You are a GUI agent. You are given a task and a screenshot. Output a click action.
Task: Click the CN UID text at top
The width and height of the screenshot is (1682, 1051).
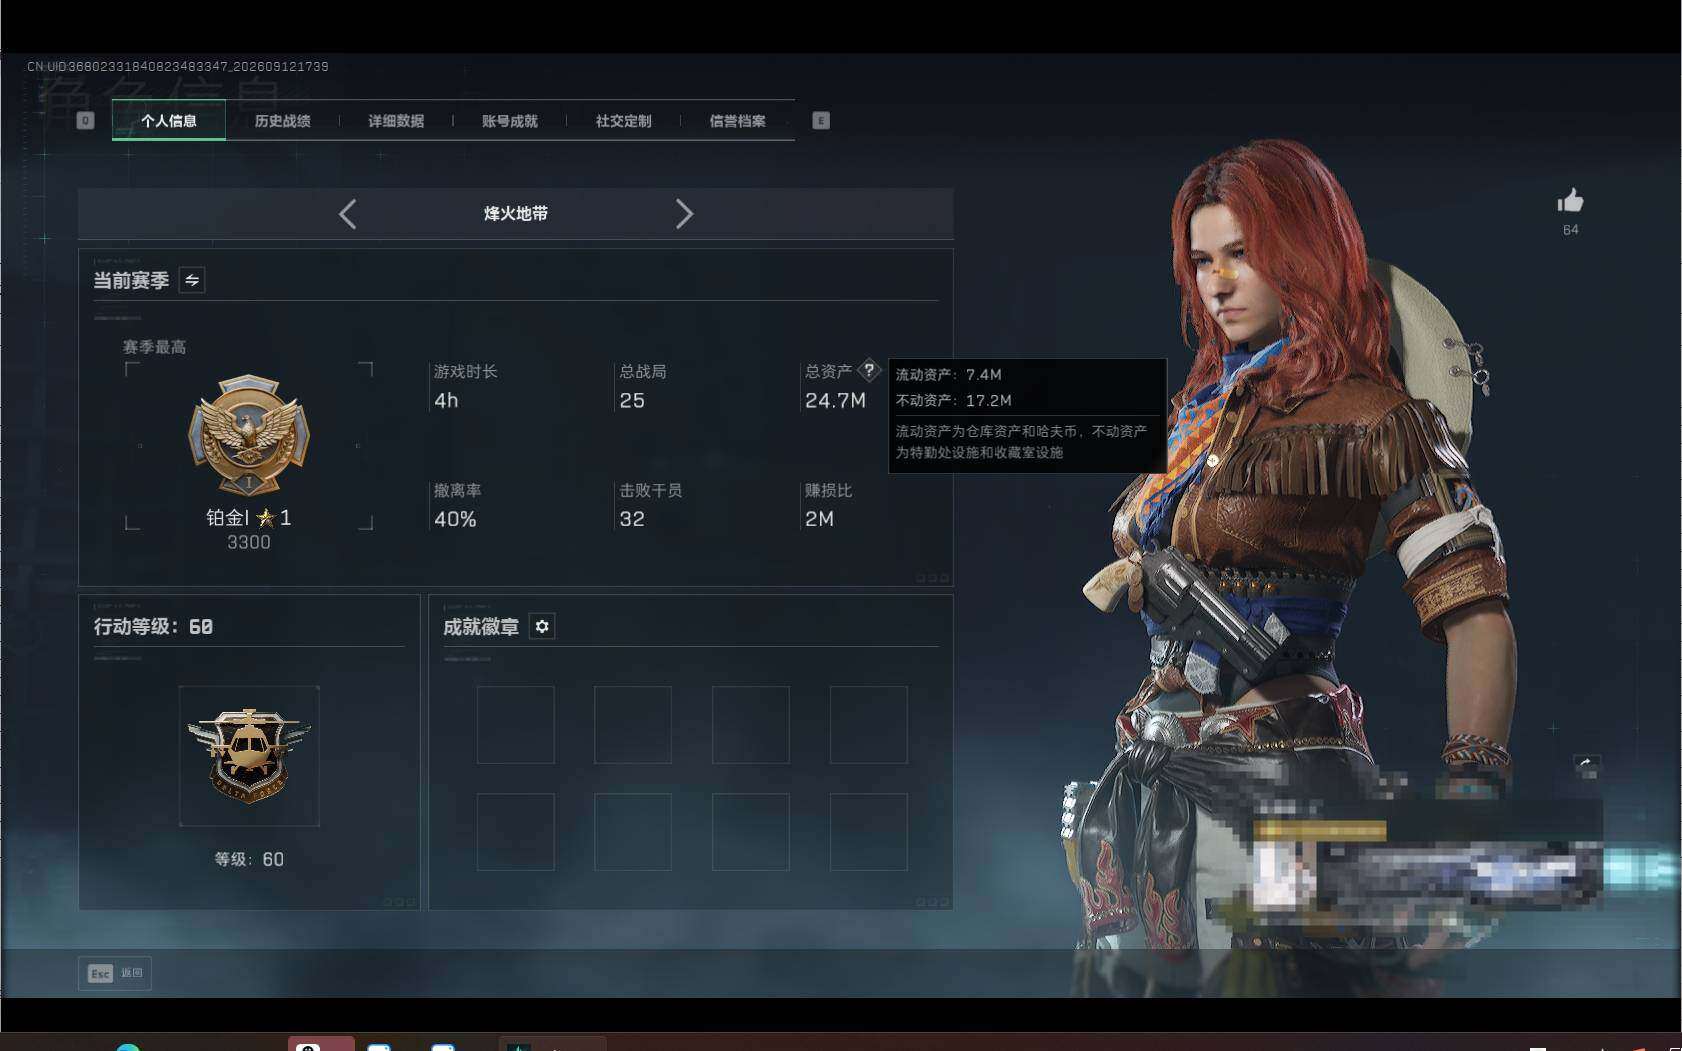pyautogui.click(x=178, y=67)
